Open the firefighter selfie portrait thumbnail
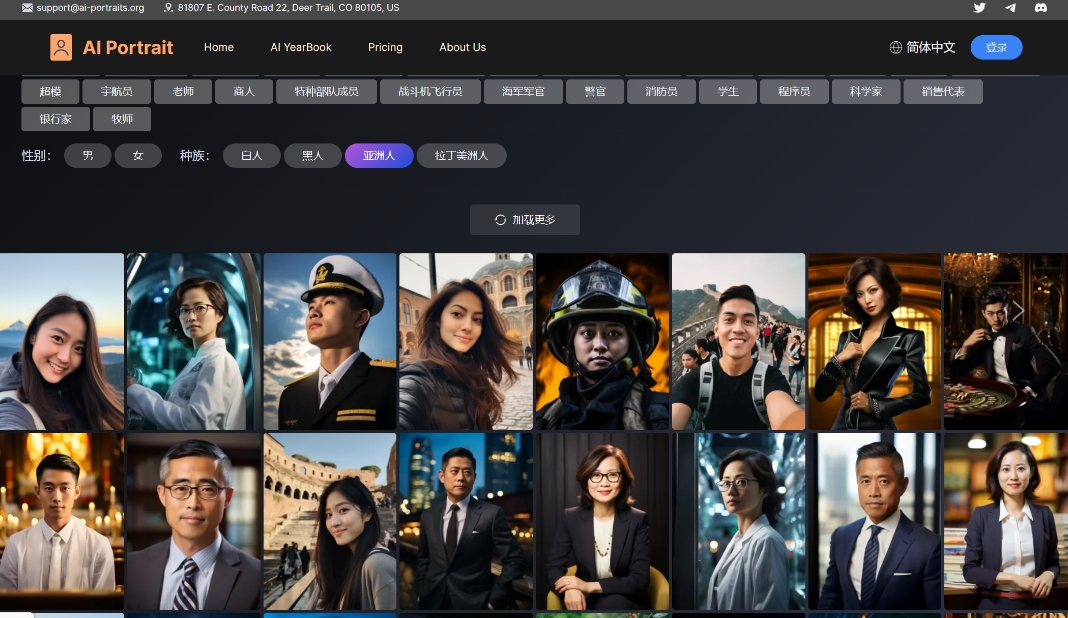1068x618 pixels. click(x=602, y=341)
